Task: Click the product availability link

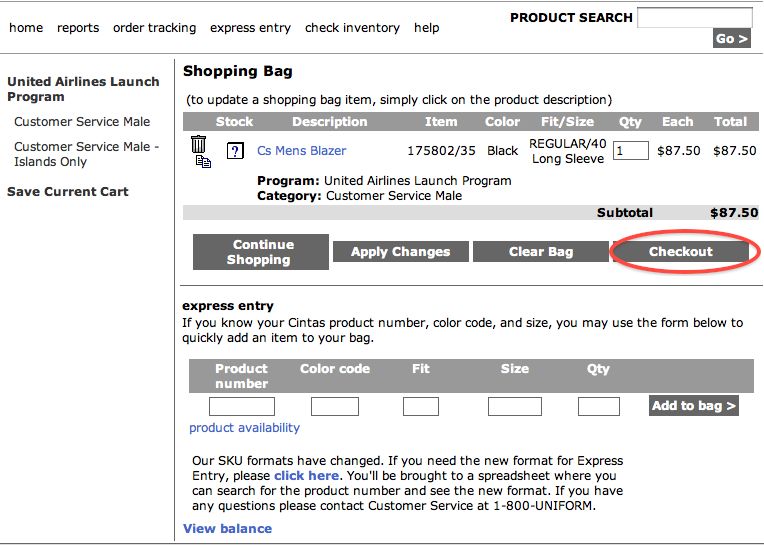Action: [x=245, y=428]
